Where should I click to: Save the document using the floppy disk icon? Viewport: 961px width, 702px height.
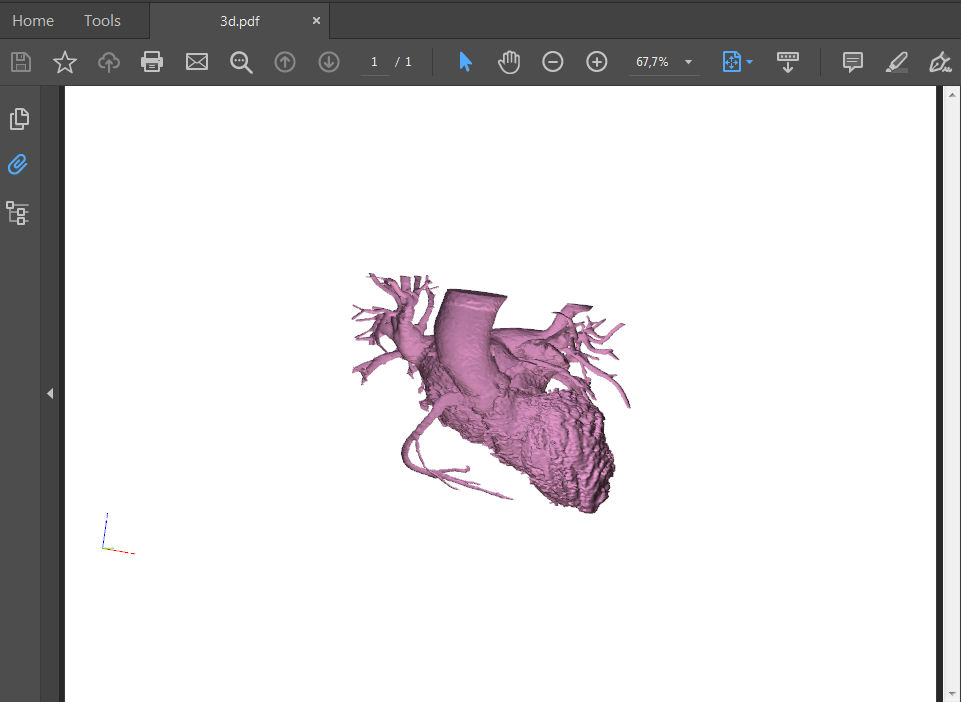coord(20,62)
